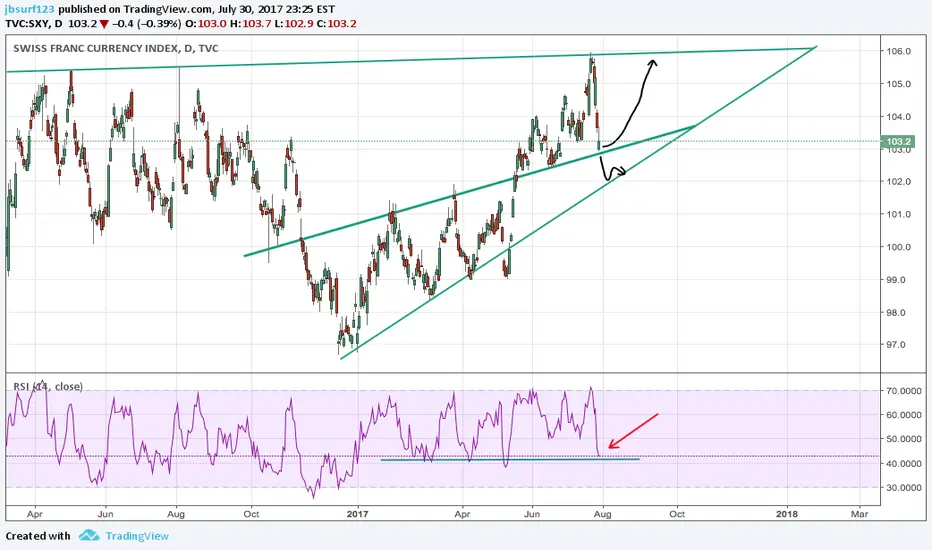This screenshot has height=550, width=932.
Task: Click the RSI 70.0000 level label
Action: click(904, 391)
